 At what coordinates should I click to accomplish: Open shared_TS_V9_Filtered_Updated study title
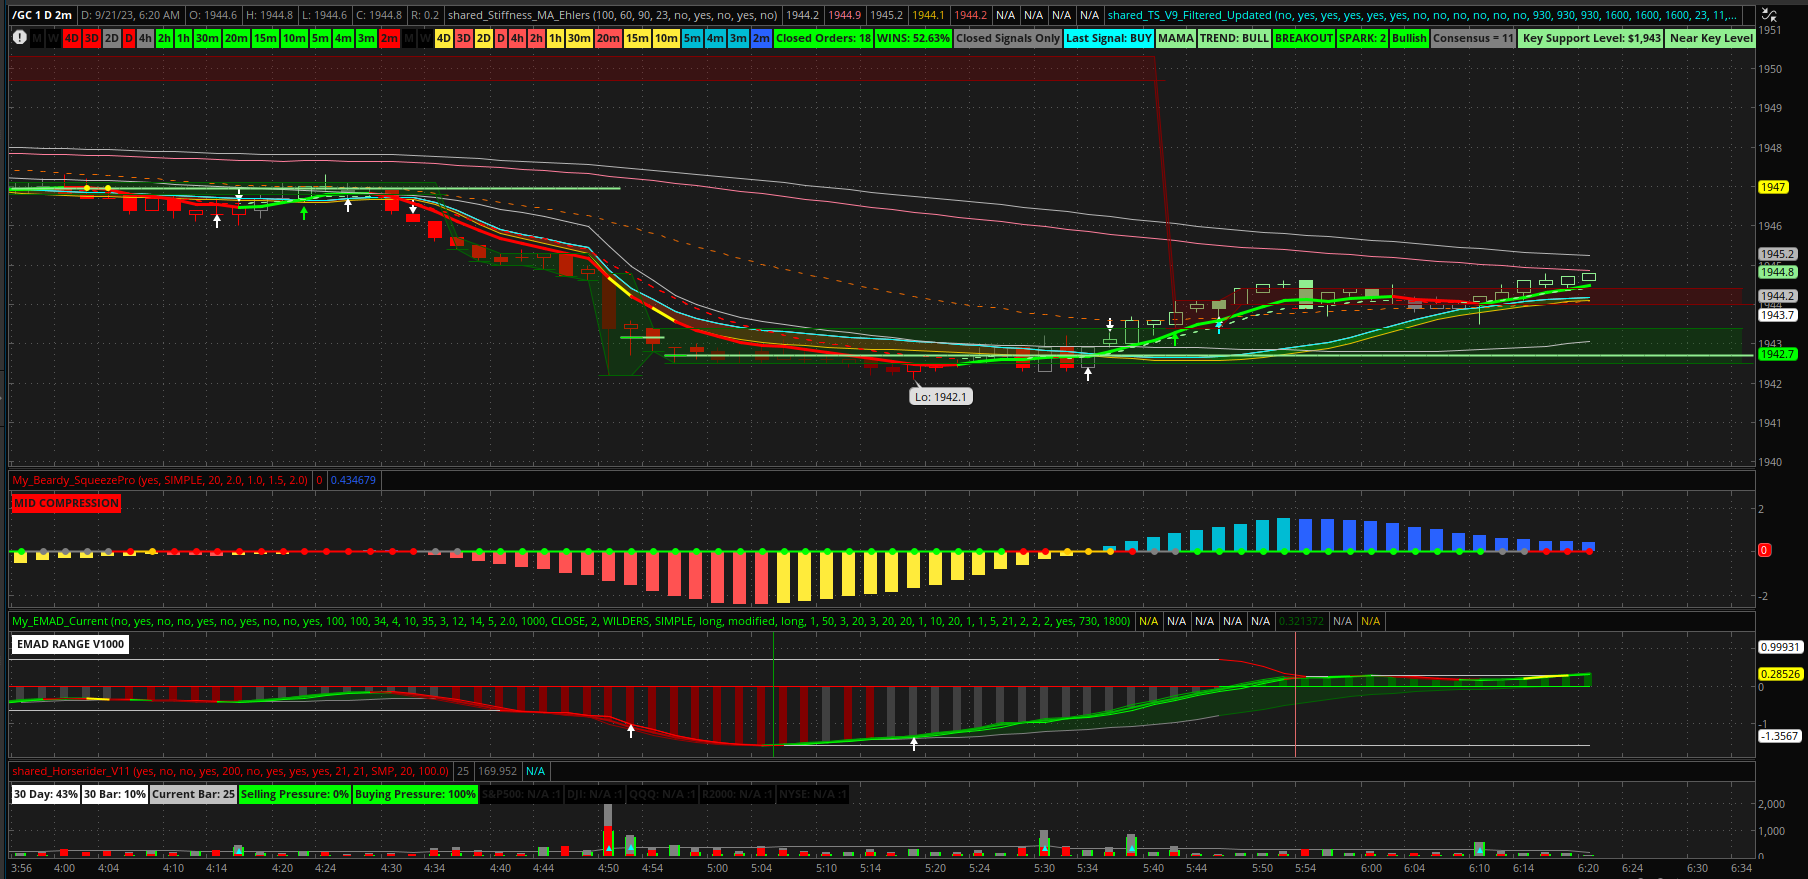pyautogui.click(x=1420, y=15)
